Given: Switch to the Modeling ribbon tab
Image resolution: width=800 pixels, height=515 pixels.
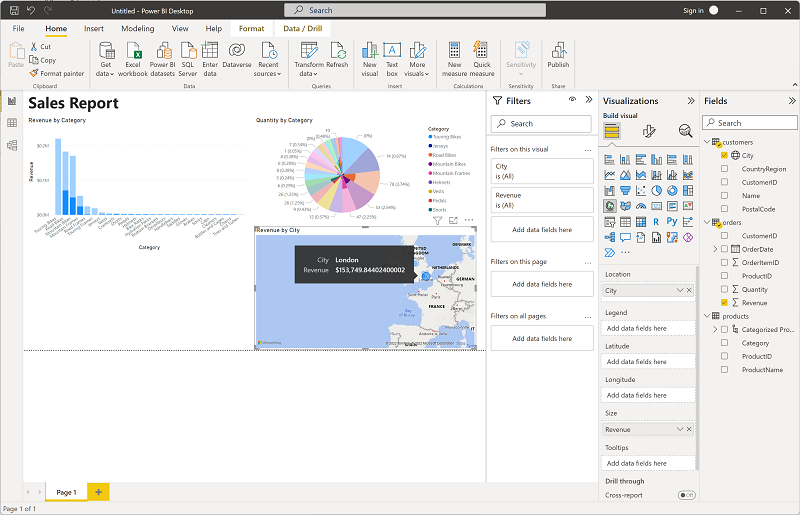Looking at the screenshot, I should coord(138,29).
